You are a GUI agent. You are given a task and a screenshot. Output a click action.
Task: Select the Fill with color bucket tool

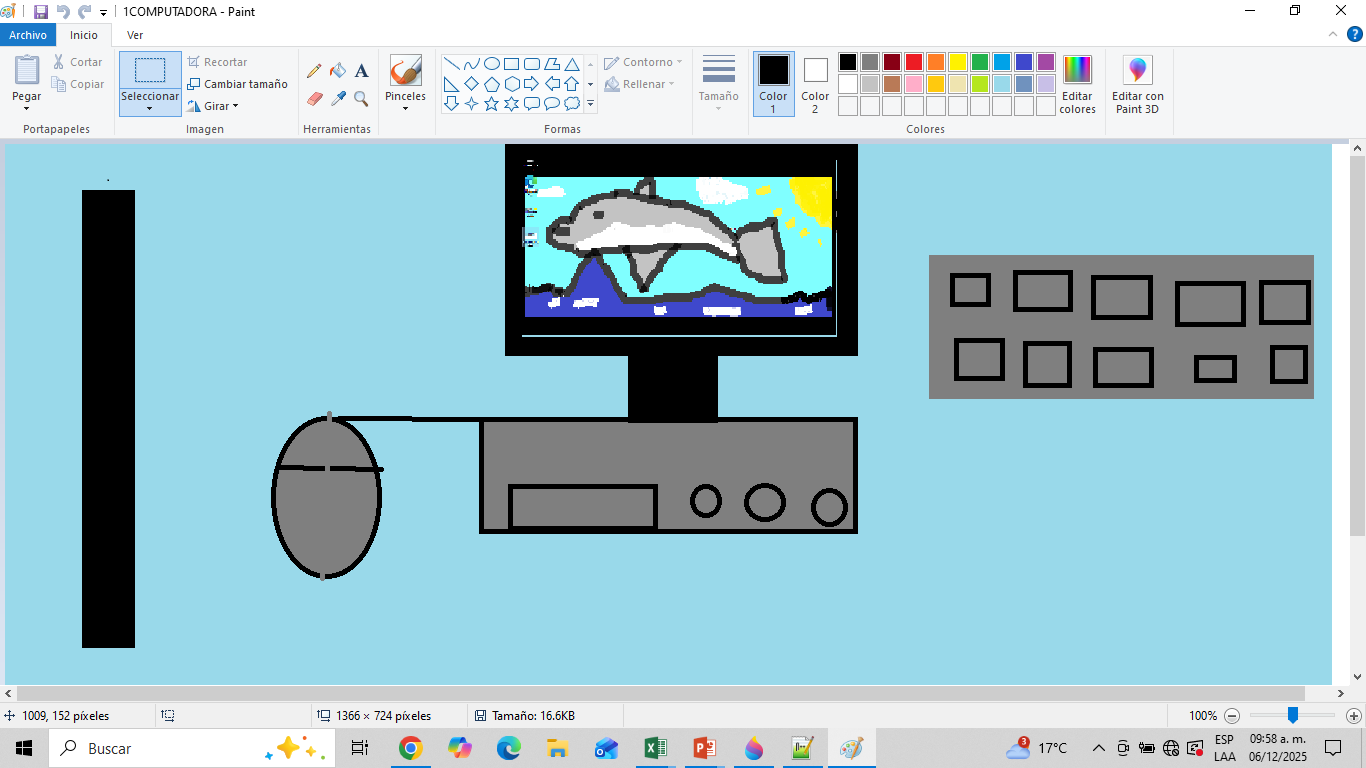(x=338, y=71)
